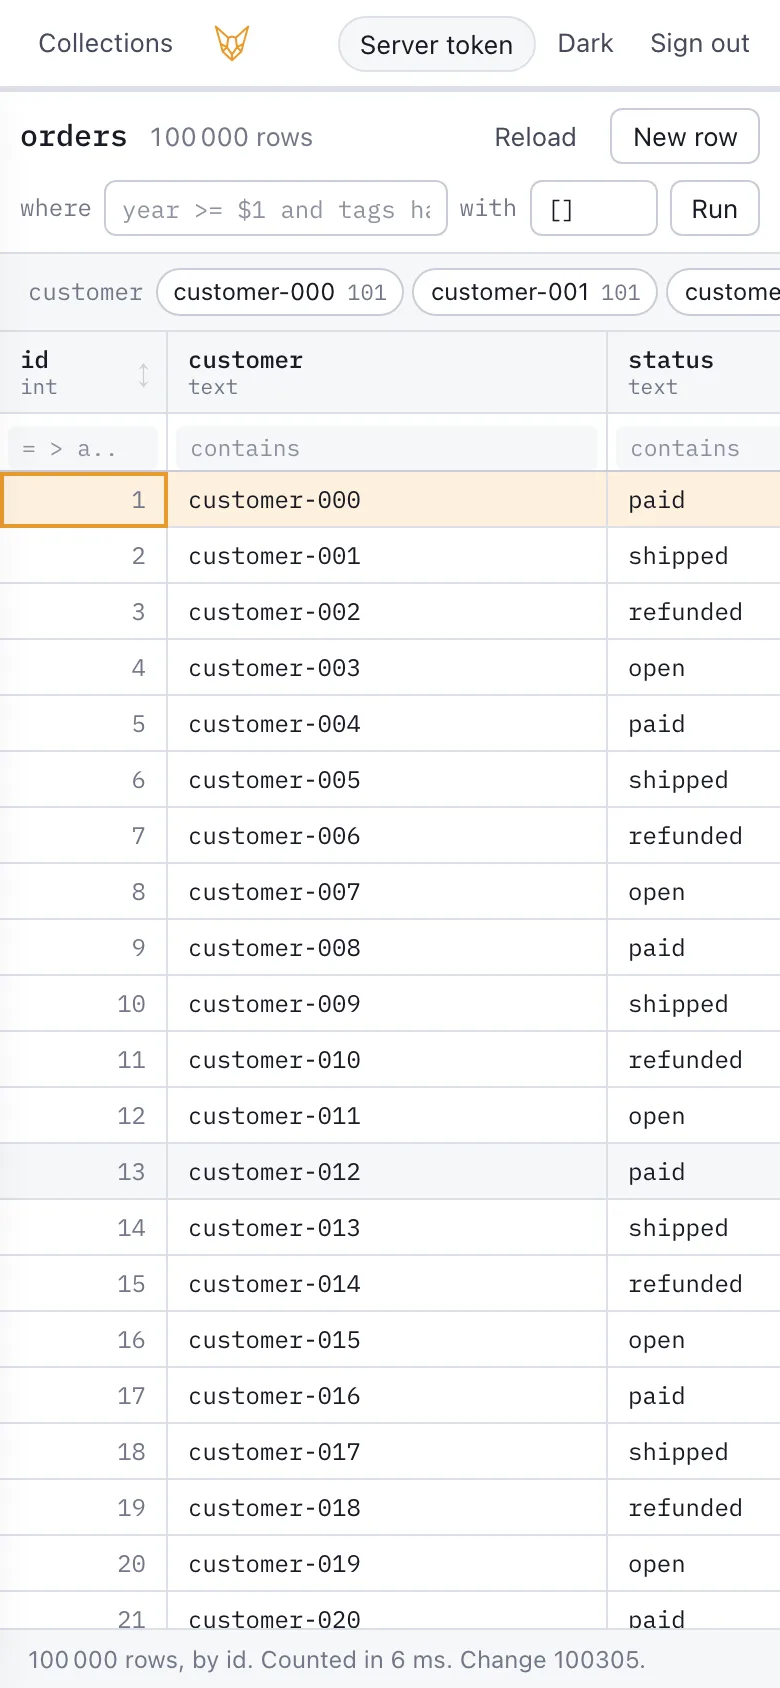The height and width of the screenshot is (1688, 780).
Task: Filter by customer-000 facet chip
Action: (x=280, y=292)
